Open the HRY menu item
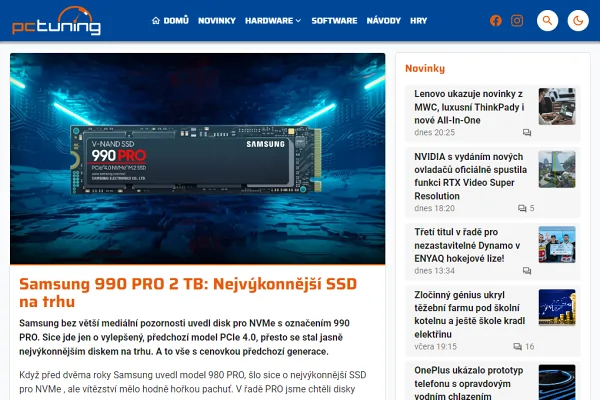 point(418,21)
